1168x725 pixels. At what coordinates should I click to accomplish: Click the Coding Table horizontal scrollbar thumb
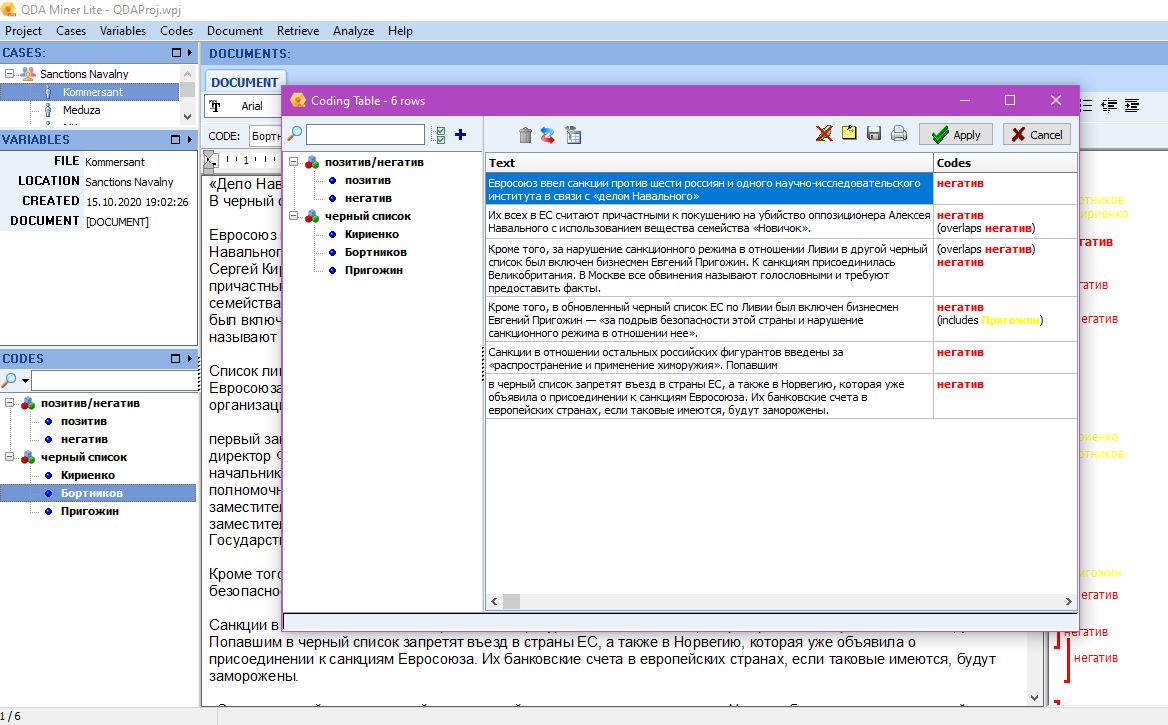coord(511,601)
